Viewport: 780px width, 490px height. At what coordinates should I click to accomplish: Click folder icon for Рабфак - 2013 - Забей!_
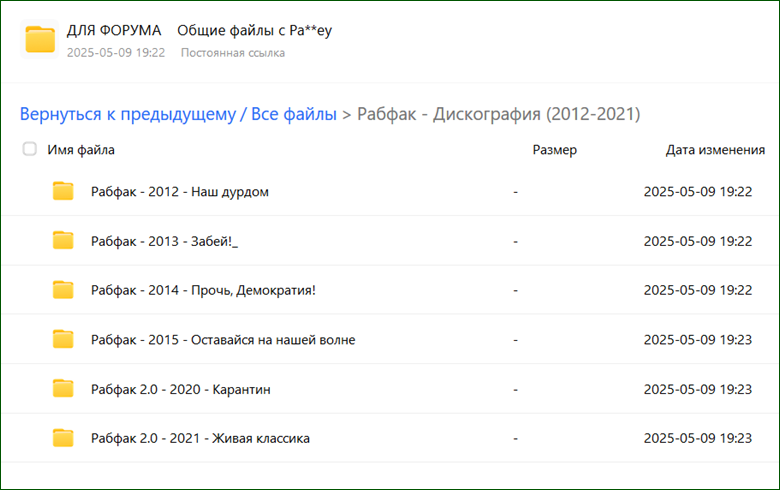point(63,240)
